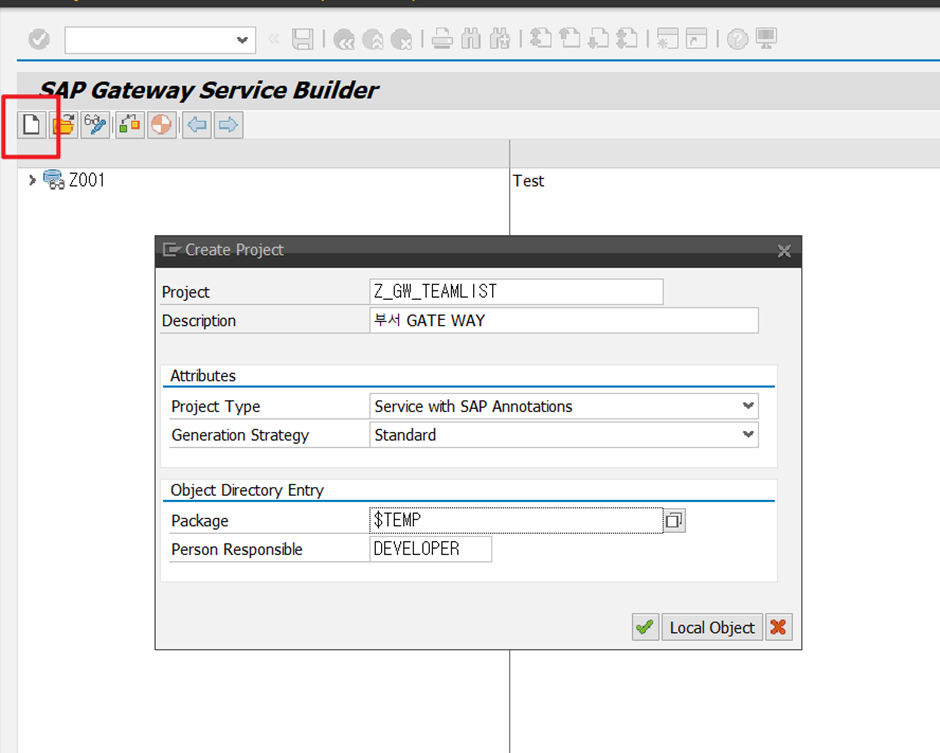Click the 'Test' description text of Z001
This screenshot has height=753, width=940.
point(529,181)
